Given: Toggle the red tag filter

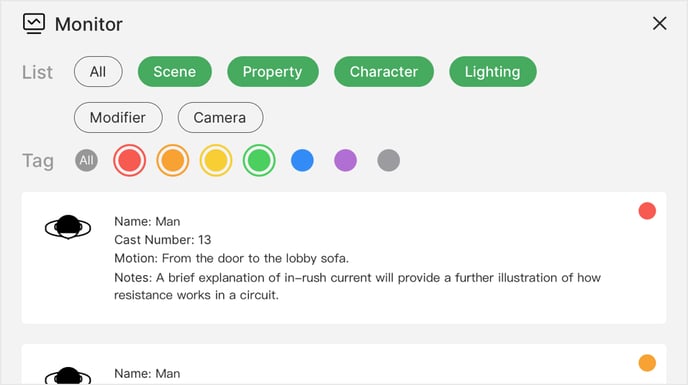Looking at the screenshot, I should coord(129,160).
